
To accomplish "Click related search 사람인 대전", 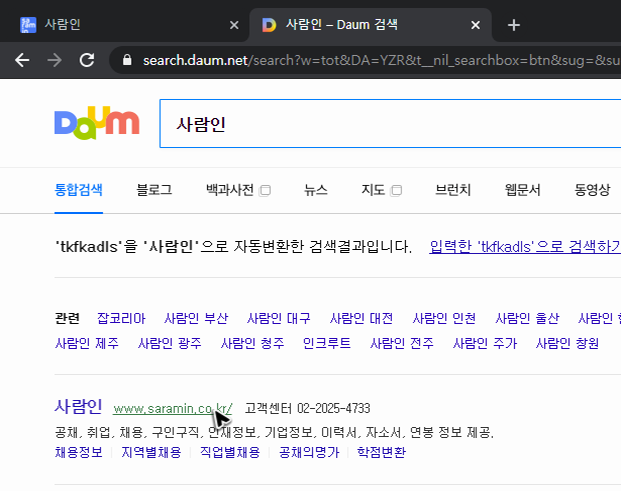I will (362, 318).
